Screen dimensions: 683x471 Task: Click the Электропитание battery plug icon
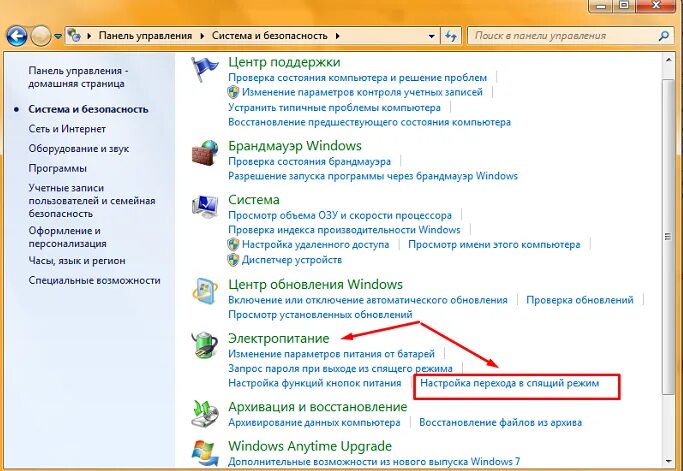click(205, 345)
